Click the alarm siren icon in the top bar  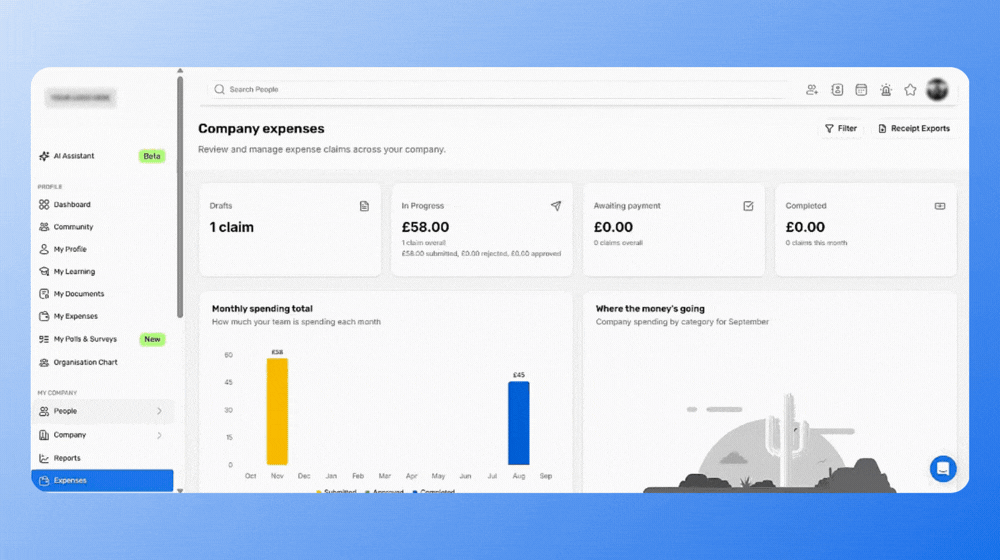point(886,90)
